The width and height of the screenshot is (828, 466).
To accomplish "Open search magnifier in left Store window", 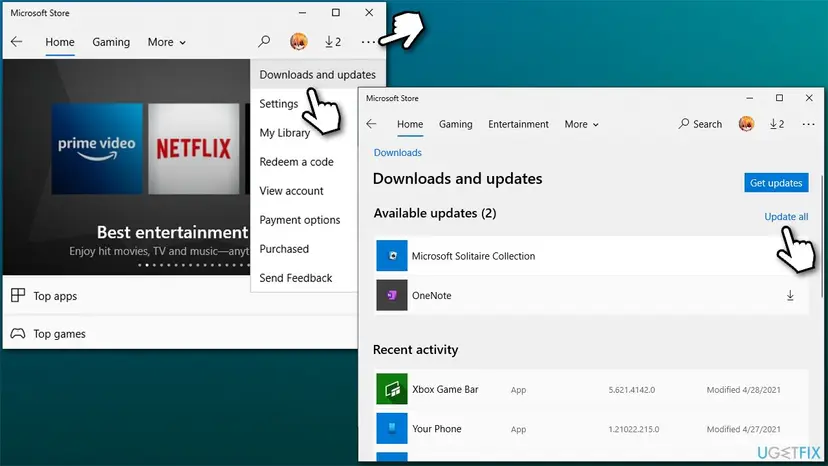I will 264,41.
